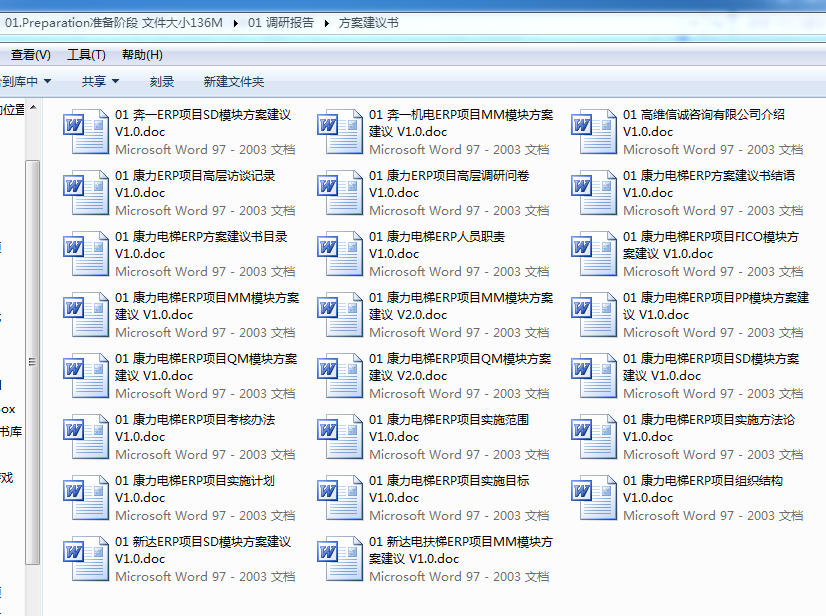This screenshot has width=826, height=616.
Task: Expand arrow after 01 调研报告 breadcrumb
Action: (327, 23)
